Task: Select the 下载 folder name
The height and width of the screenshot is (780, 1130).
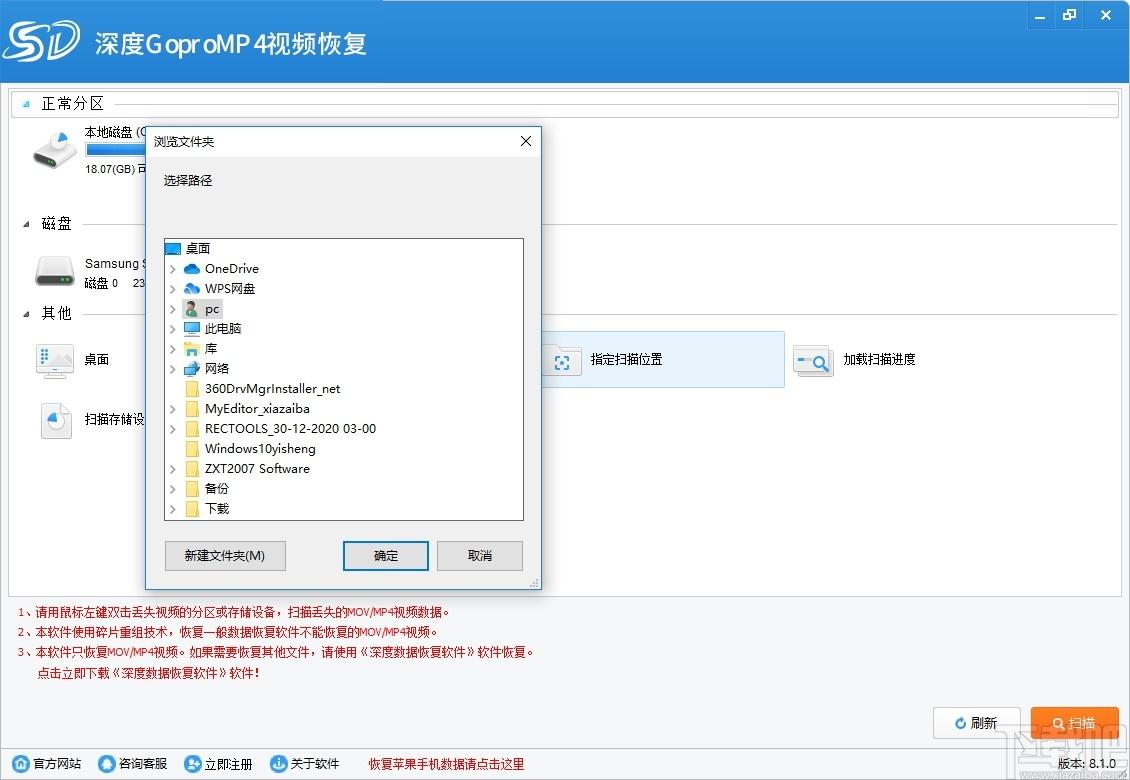Action: pos(217,509)
